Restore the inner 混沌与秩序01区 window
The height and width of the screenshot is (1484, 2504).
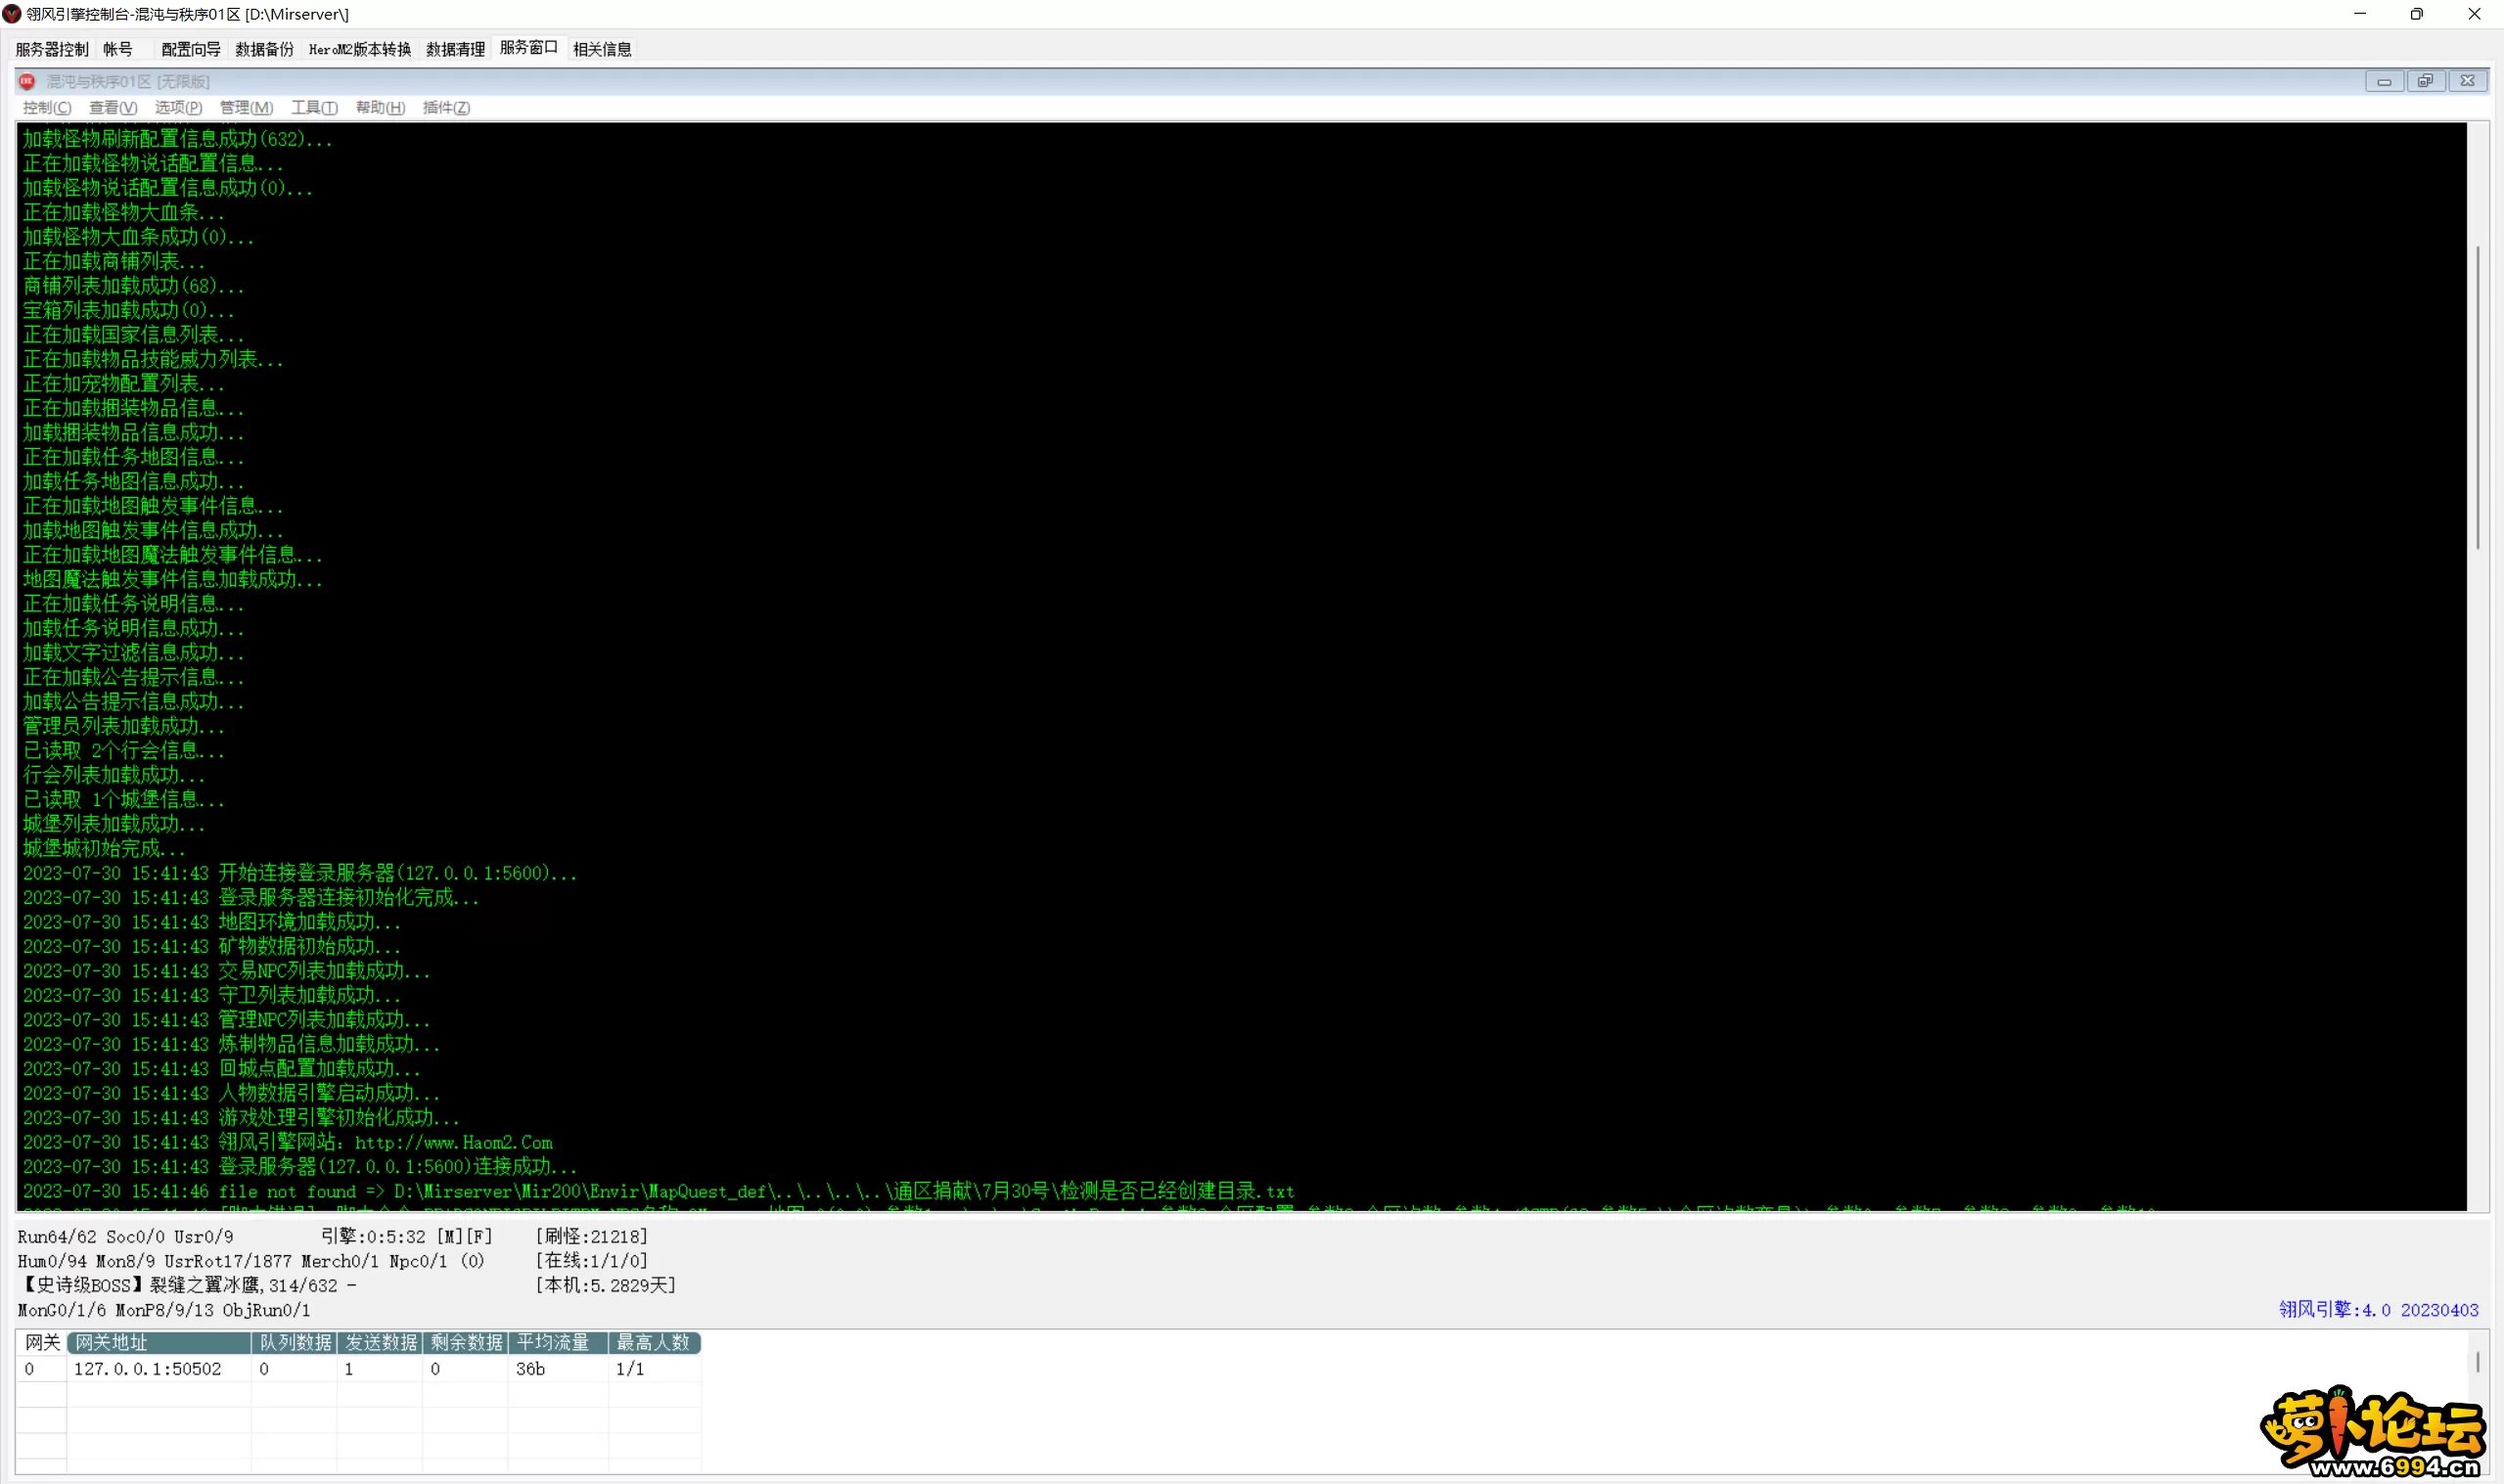2425,81
